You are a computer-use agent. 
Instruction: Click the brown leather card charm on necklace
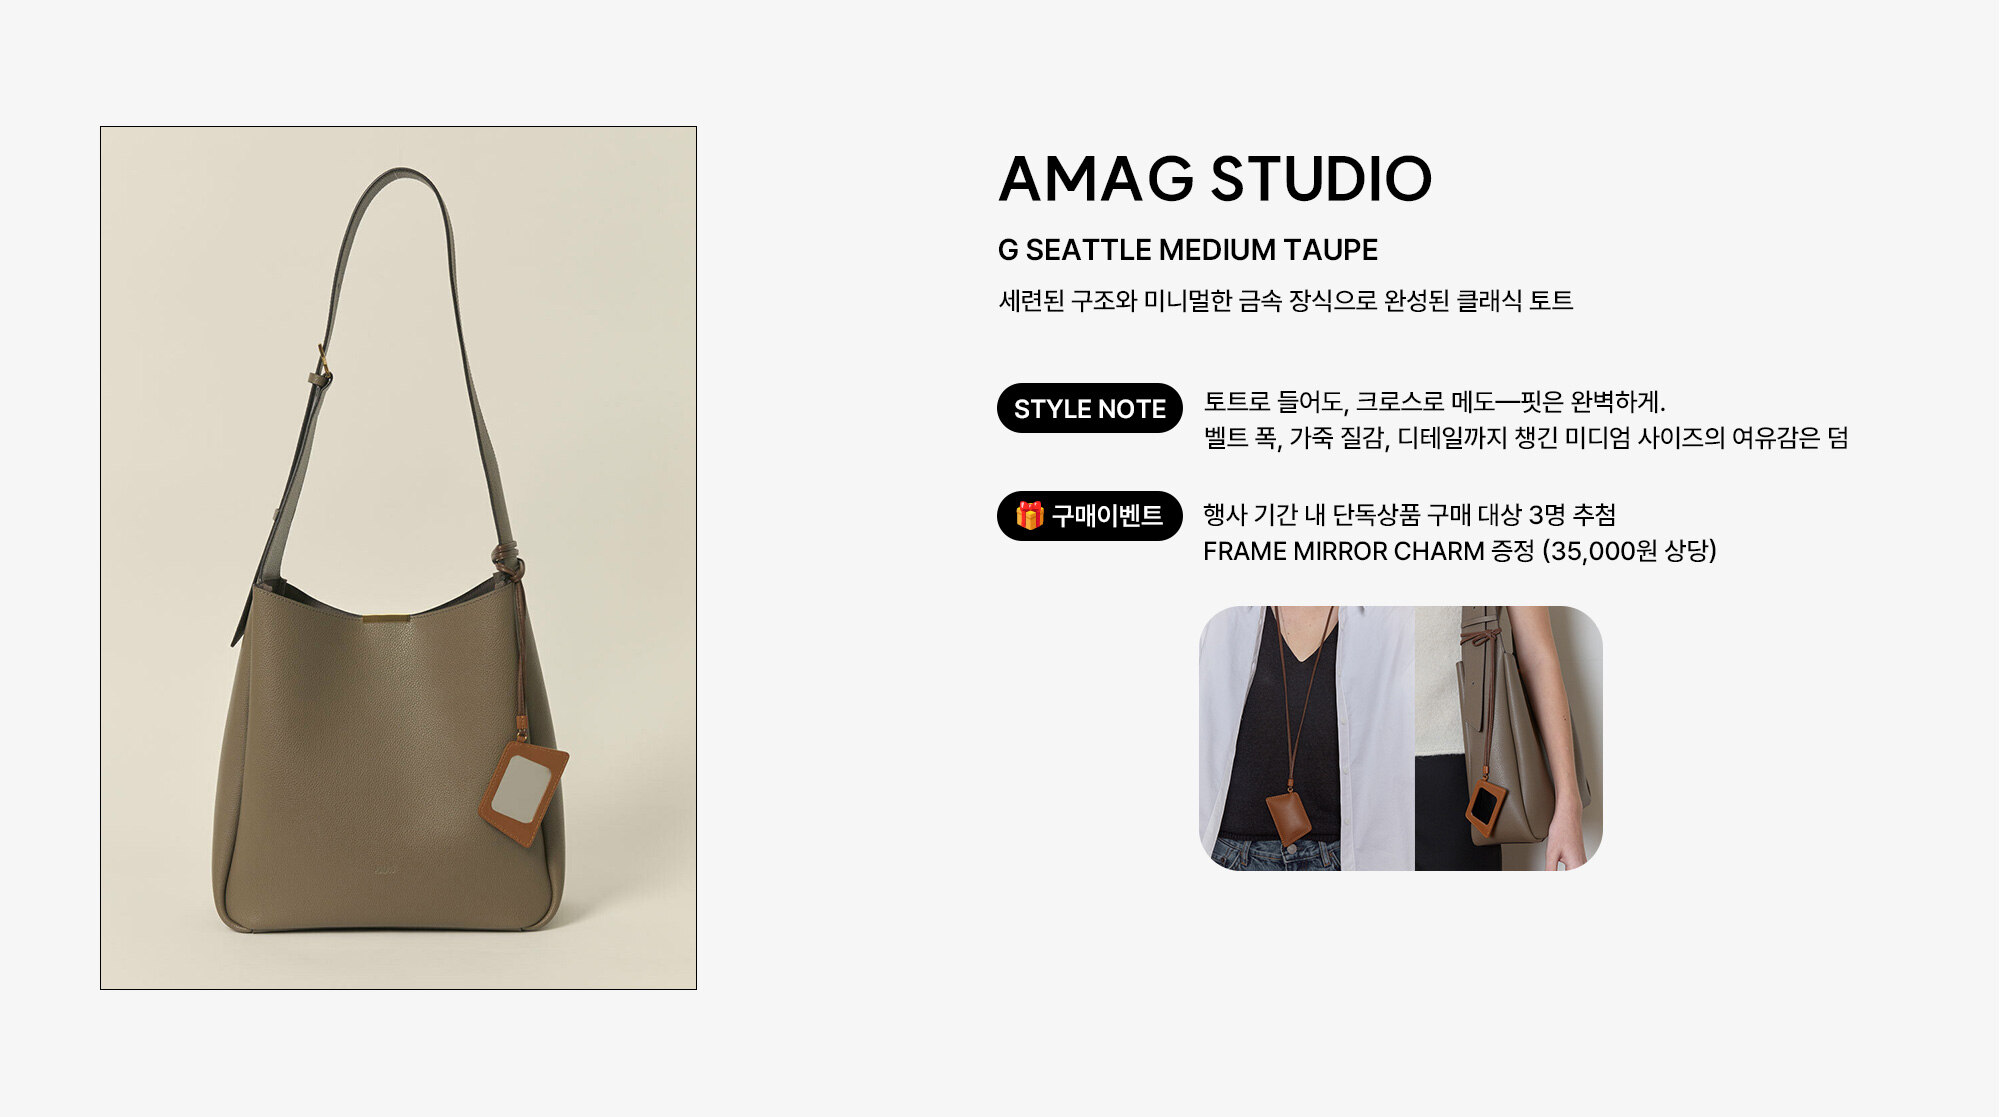coord(1288,817)
